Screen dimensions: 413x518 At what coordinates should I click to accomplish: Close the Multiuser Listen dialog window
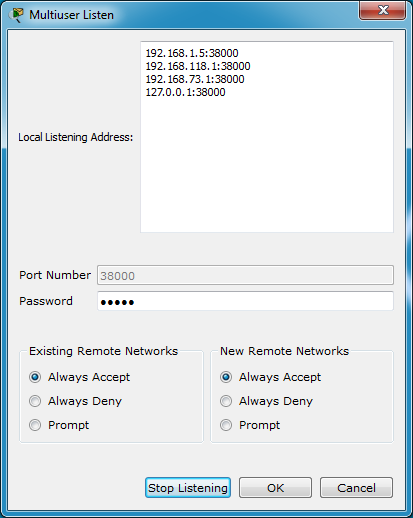[x=383, y=10]
